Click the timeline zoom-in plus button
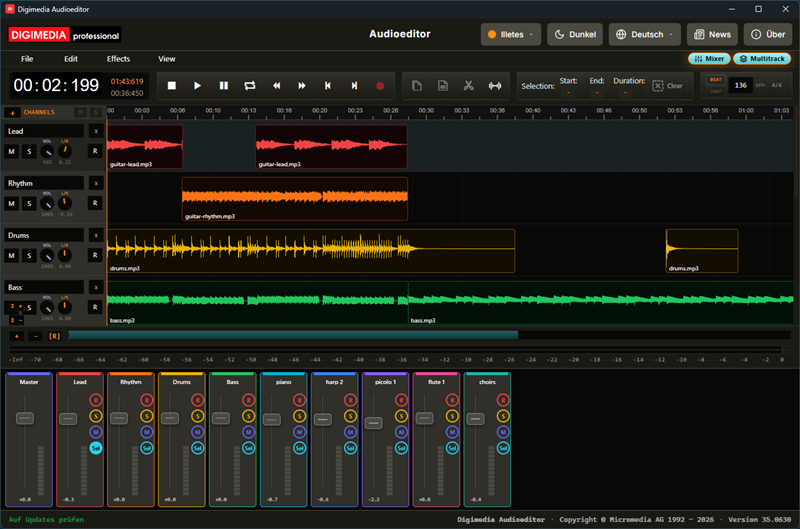 tap(17, 336)
